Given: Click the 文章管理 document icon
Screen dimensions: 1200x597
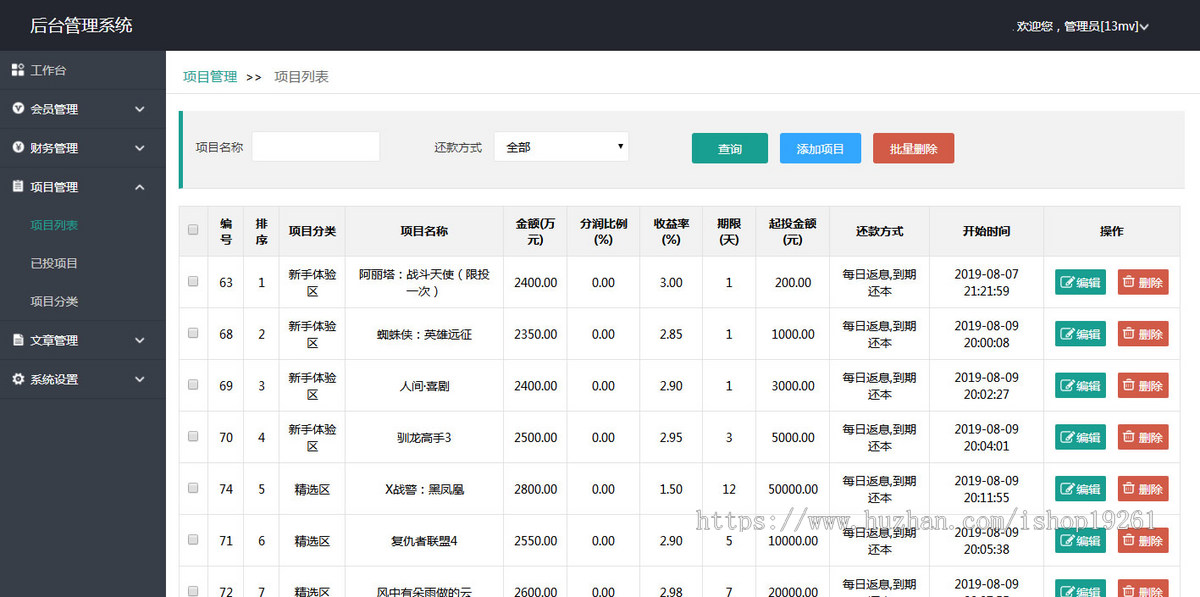Looking at the screenshot, I should pyautogui.click(x=18, y=340).
